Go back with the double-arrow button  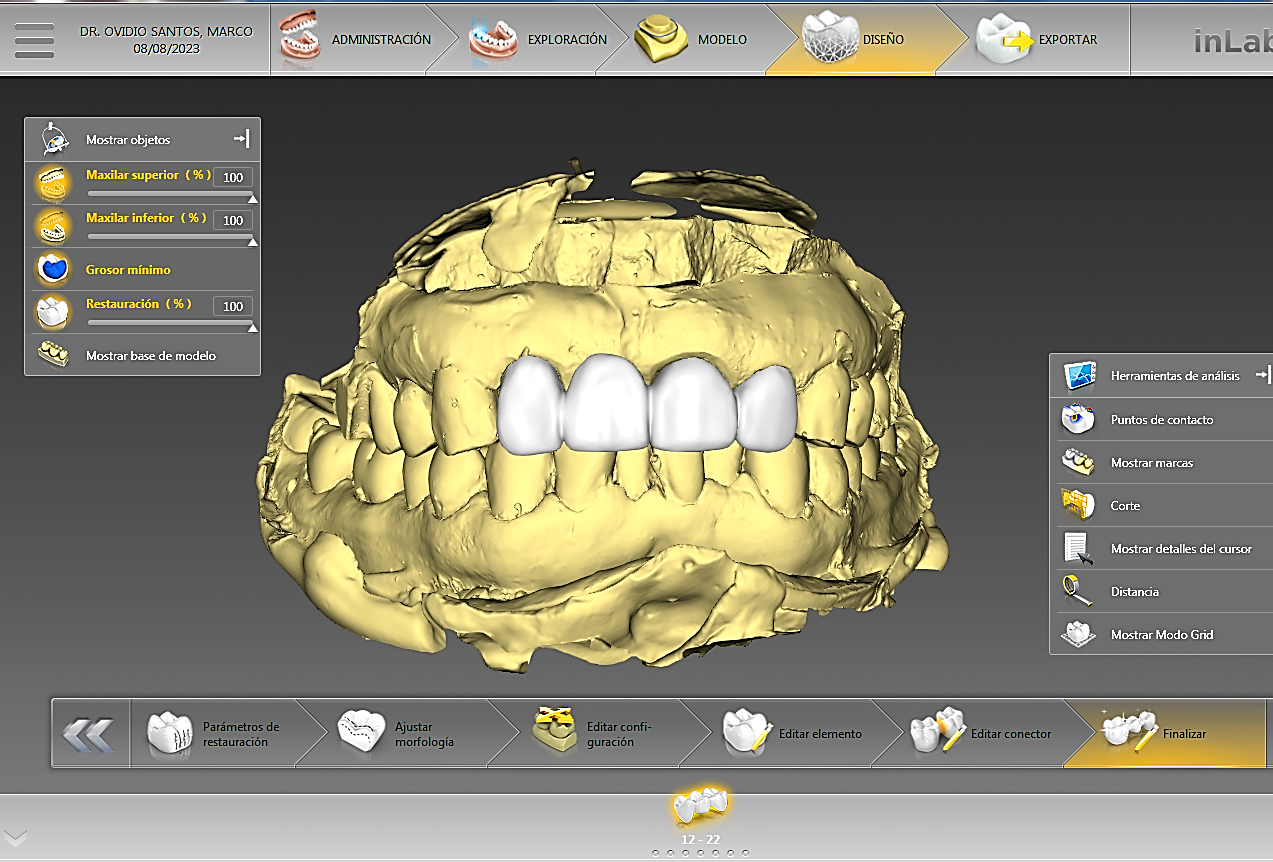(x=91, y=733)
